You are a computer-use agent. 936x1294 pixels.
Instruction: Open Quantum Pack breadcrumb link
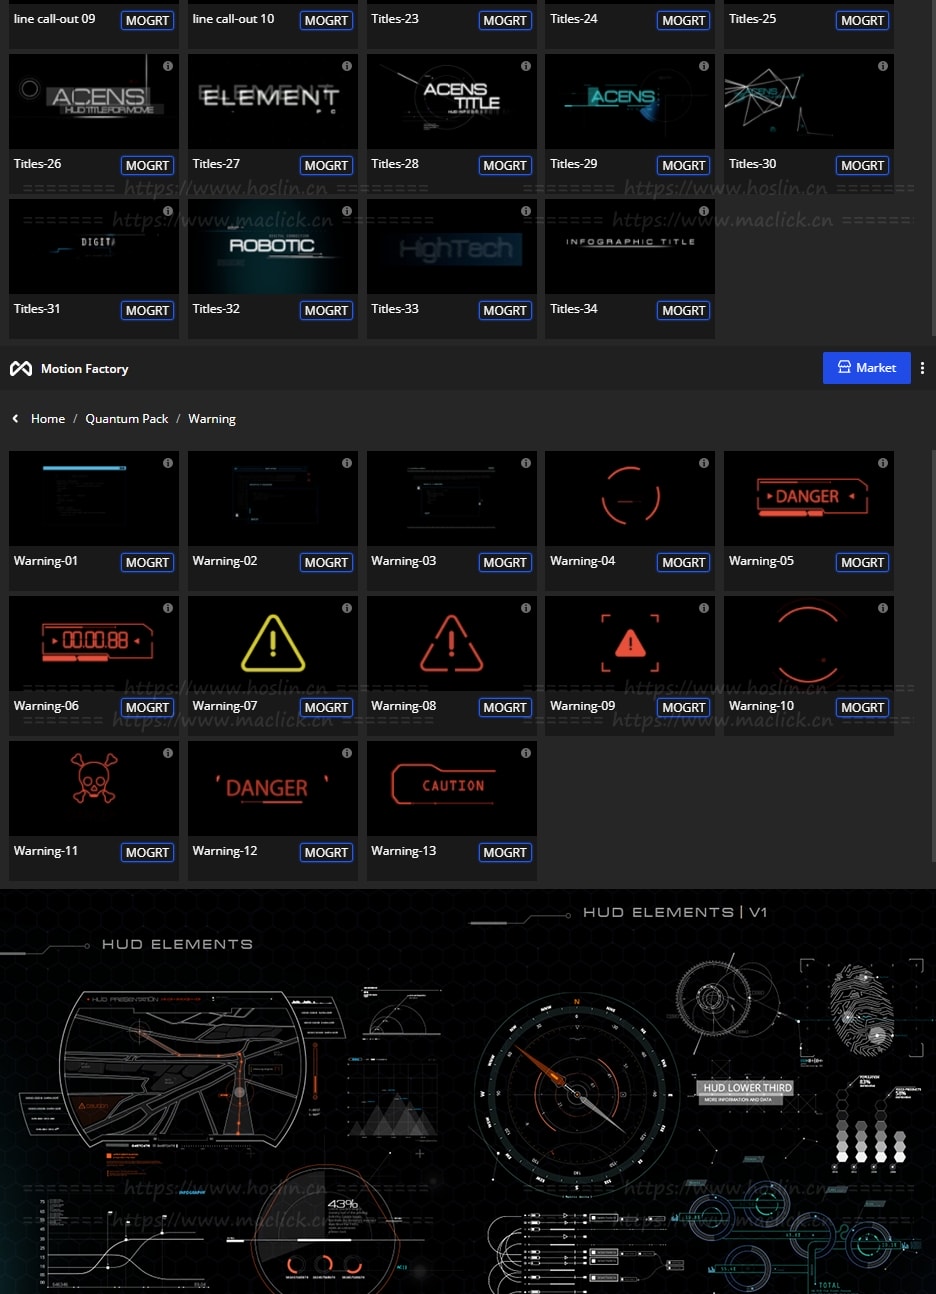127,419
